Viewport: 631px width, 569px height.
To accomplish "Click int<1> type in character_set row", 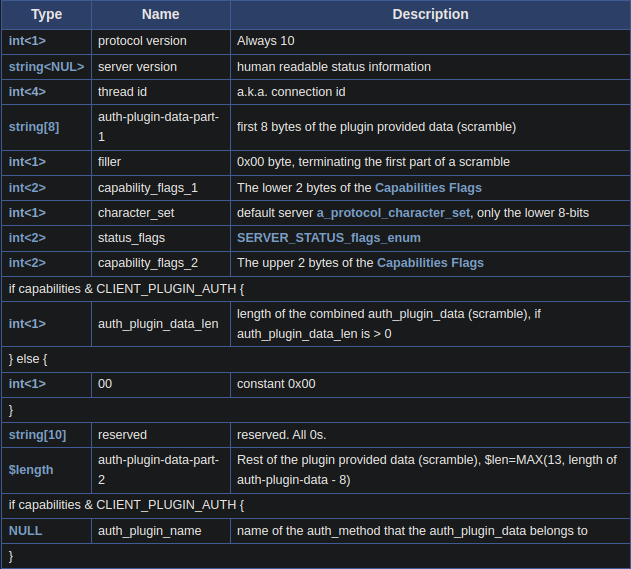I will (27, 213).
